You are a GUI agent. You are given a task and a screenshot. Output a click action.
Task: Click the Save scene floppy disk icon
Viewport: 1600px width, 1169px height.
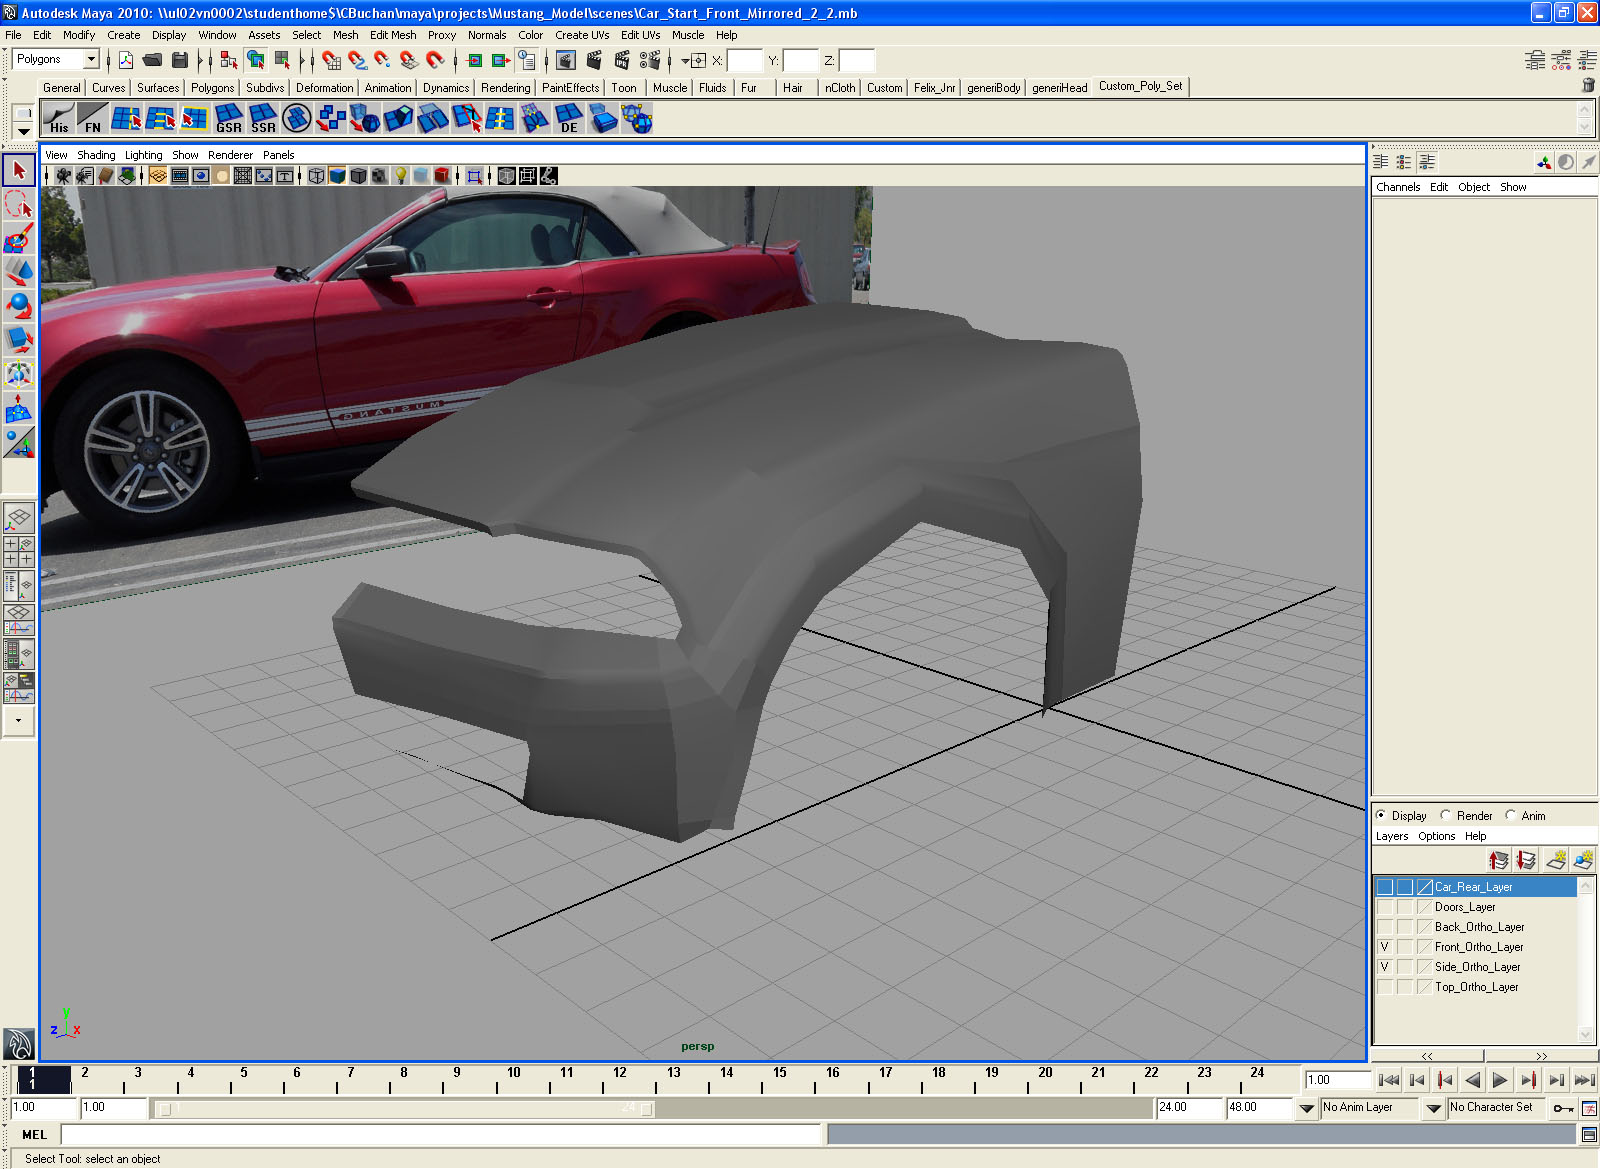click(180, 61)
